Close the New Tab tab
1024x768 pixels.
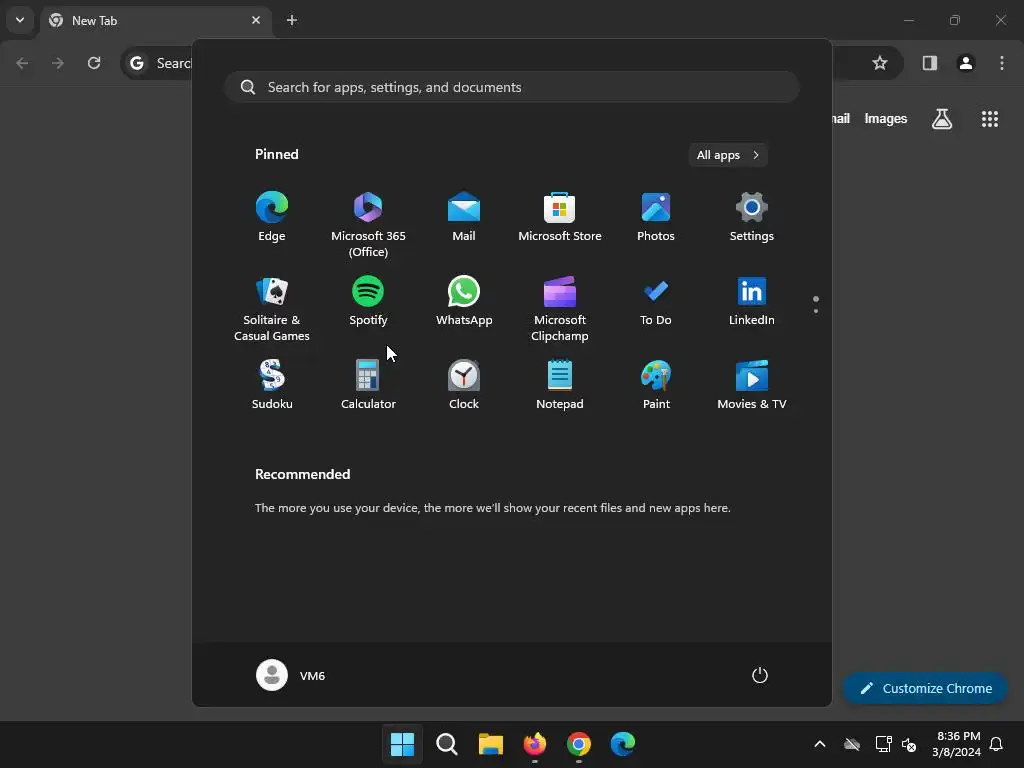[256, 20]
